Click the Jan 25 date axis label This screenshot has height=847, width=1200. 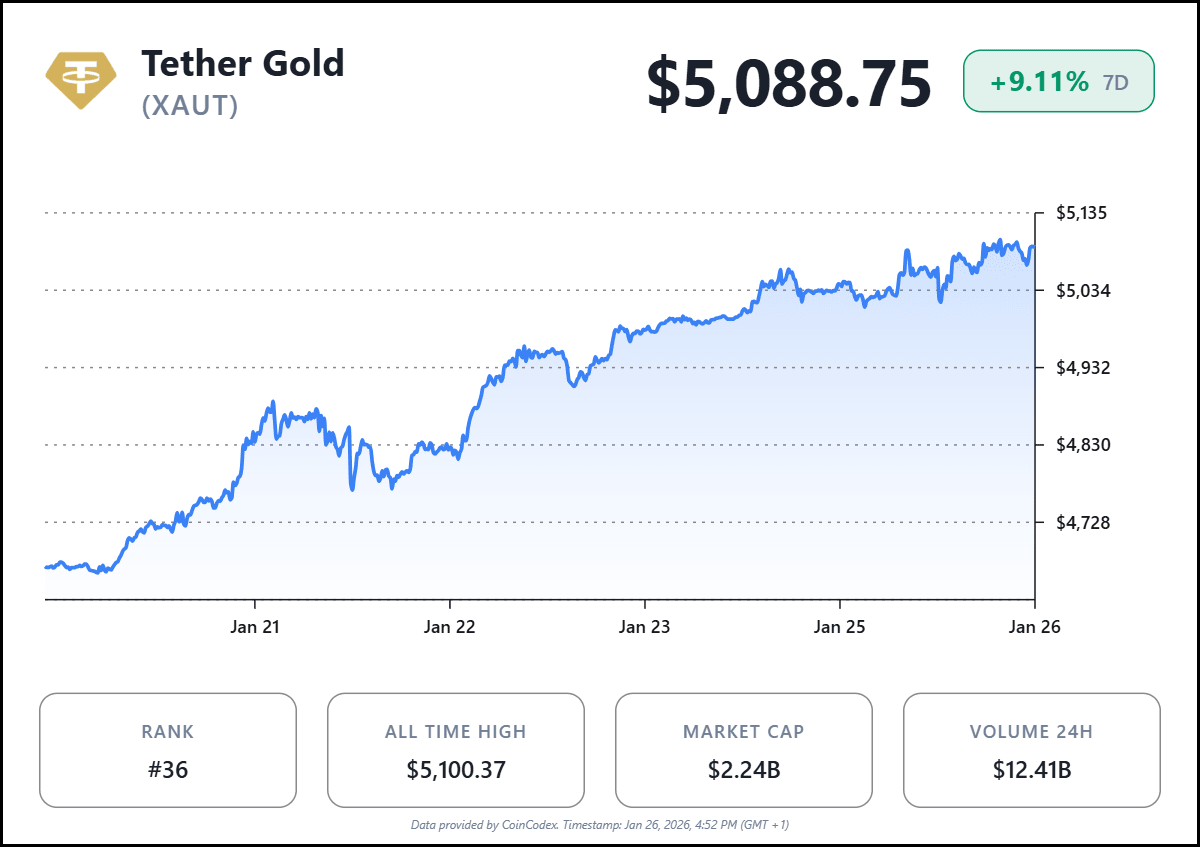[x=839, y=627]
